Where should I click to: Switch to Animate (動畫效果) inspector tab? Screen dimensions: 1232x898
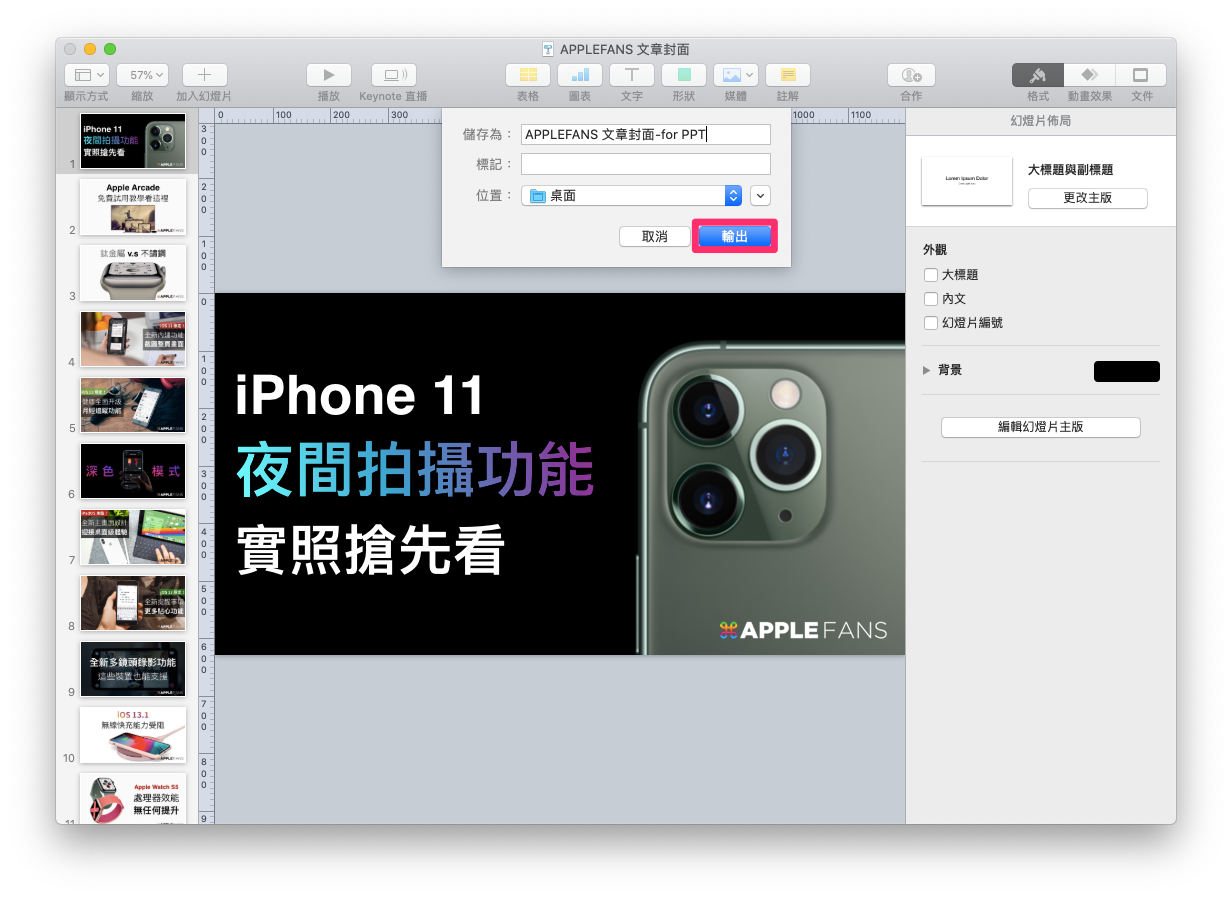pos(1089,75)
